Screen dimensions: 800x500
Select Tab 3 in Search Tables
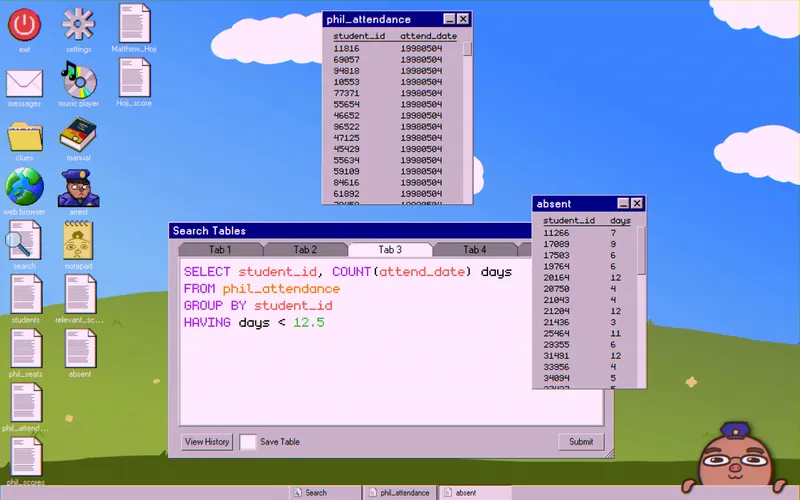click(390, 249)
